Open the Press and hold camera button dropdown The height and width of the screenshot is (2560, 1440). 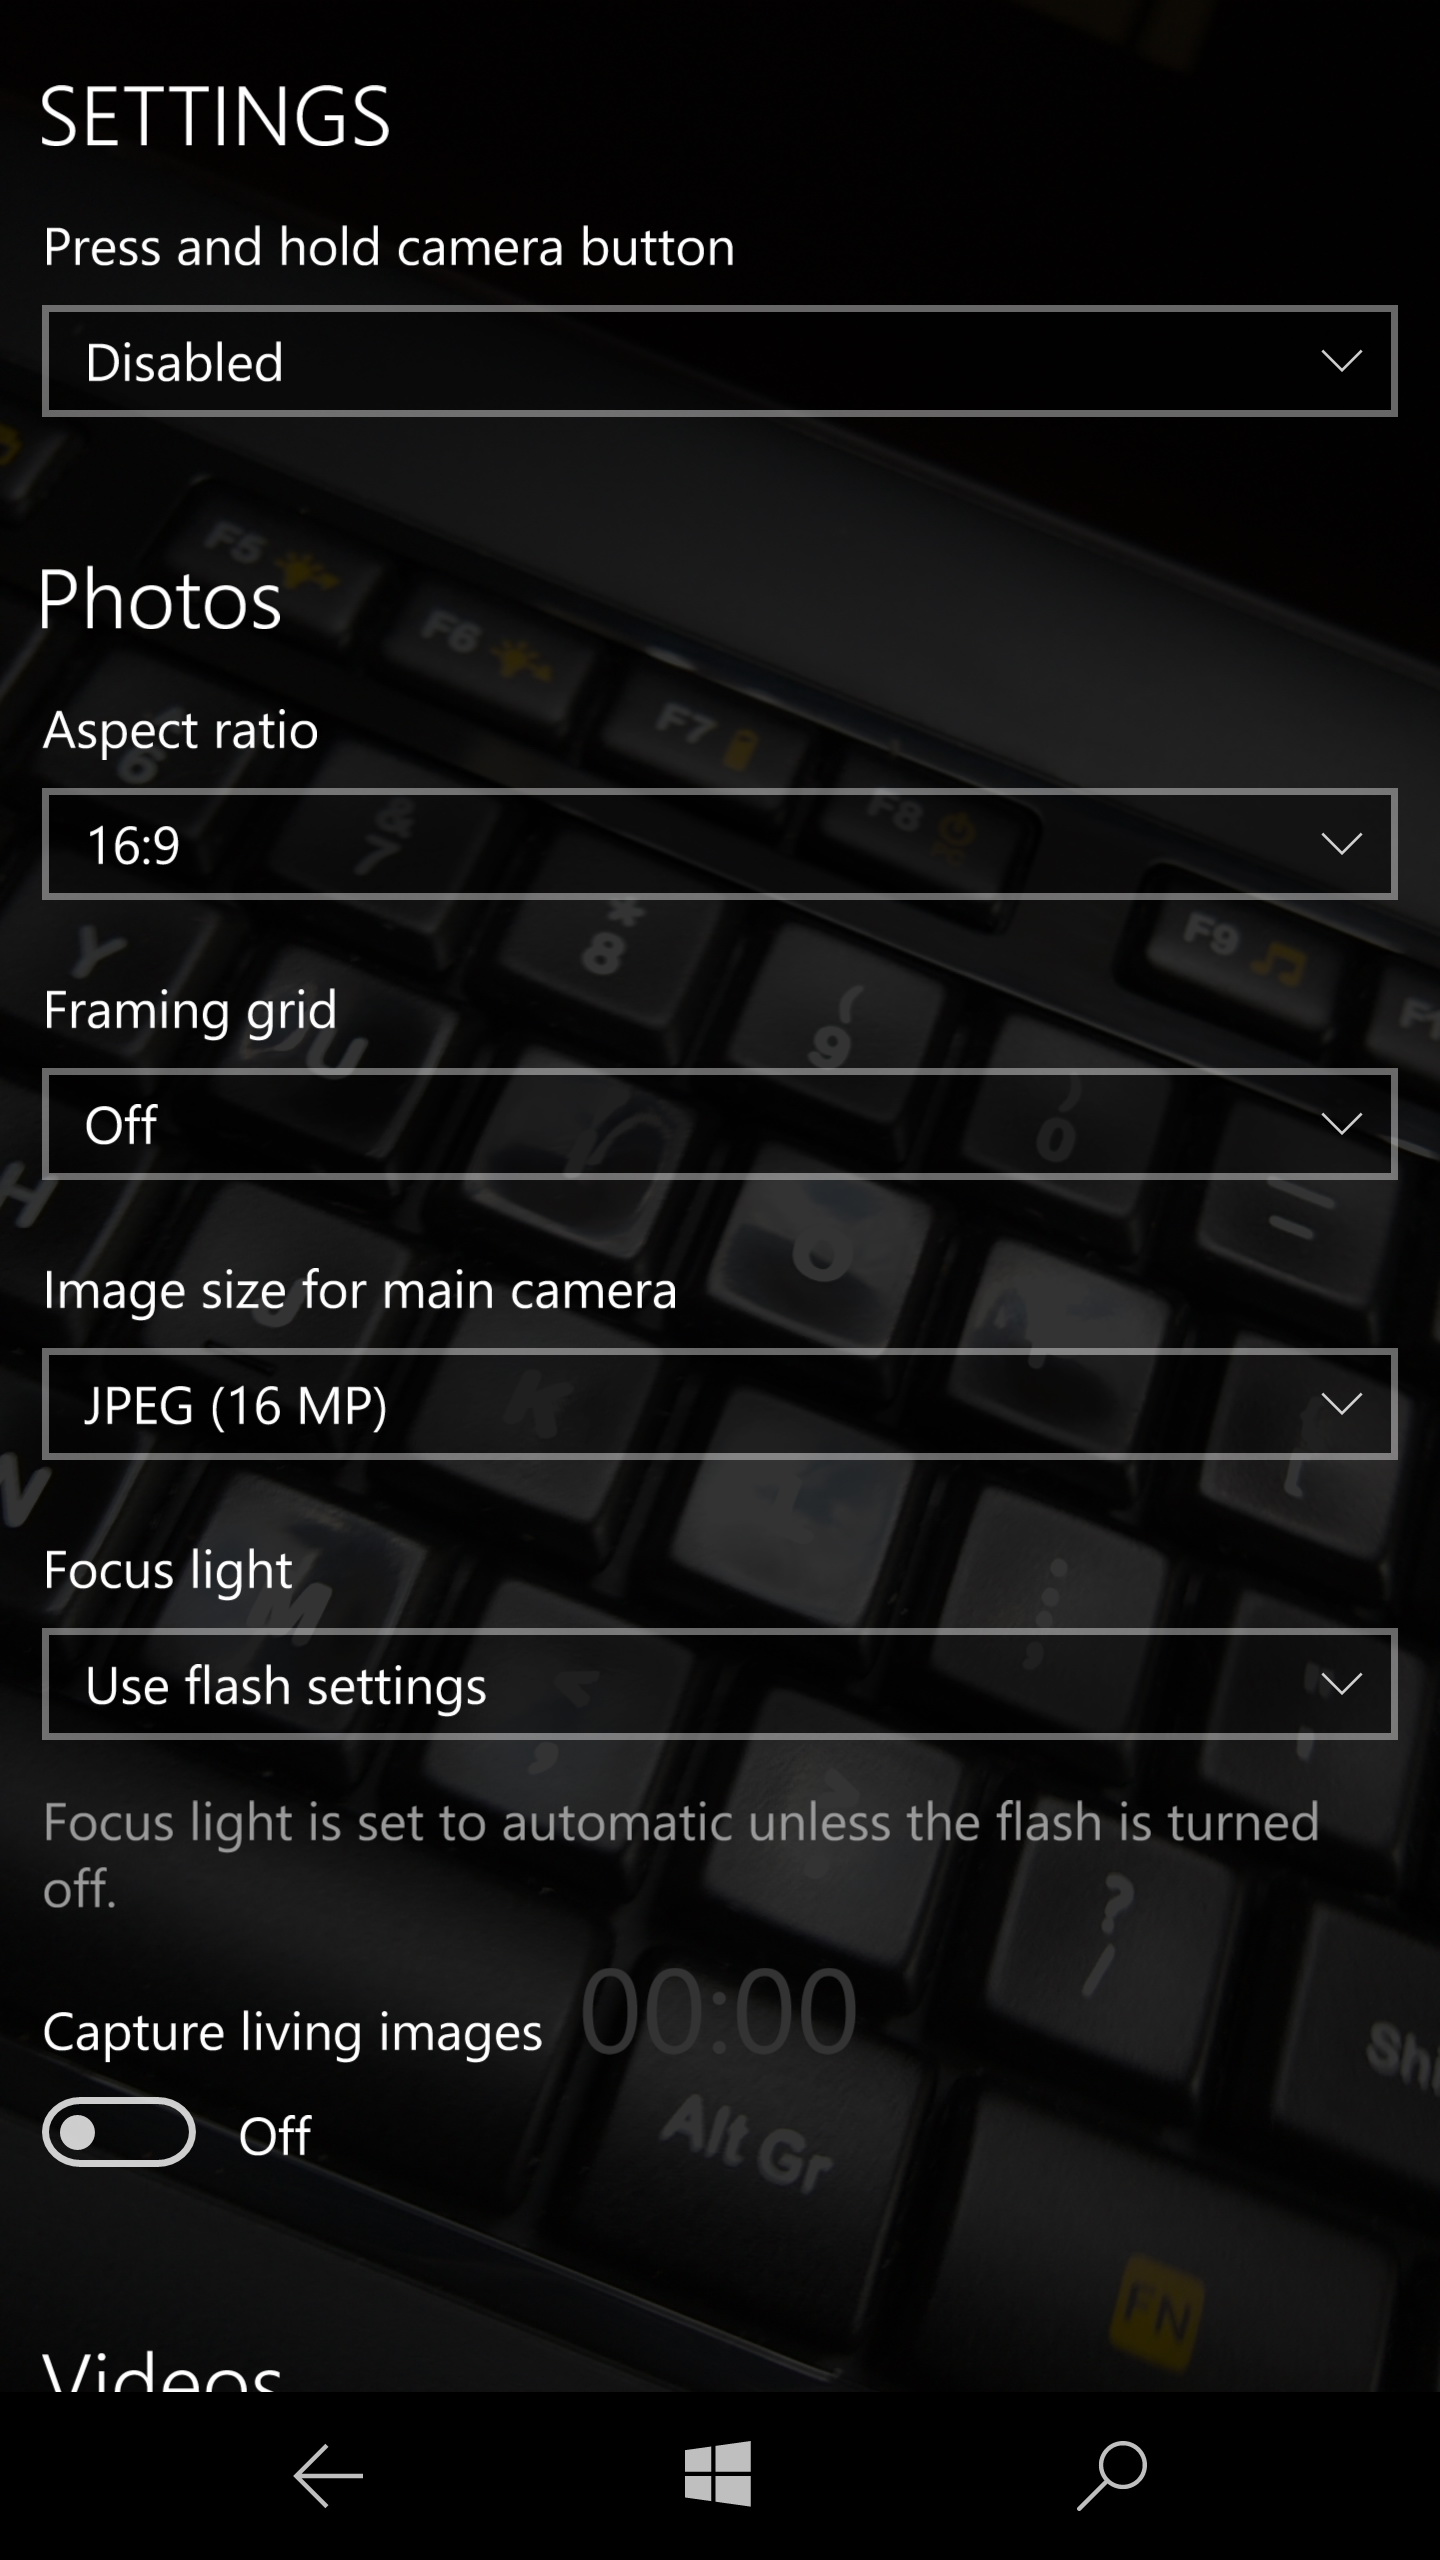tap(719, 361)
